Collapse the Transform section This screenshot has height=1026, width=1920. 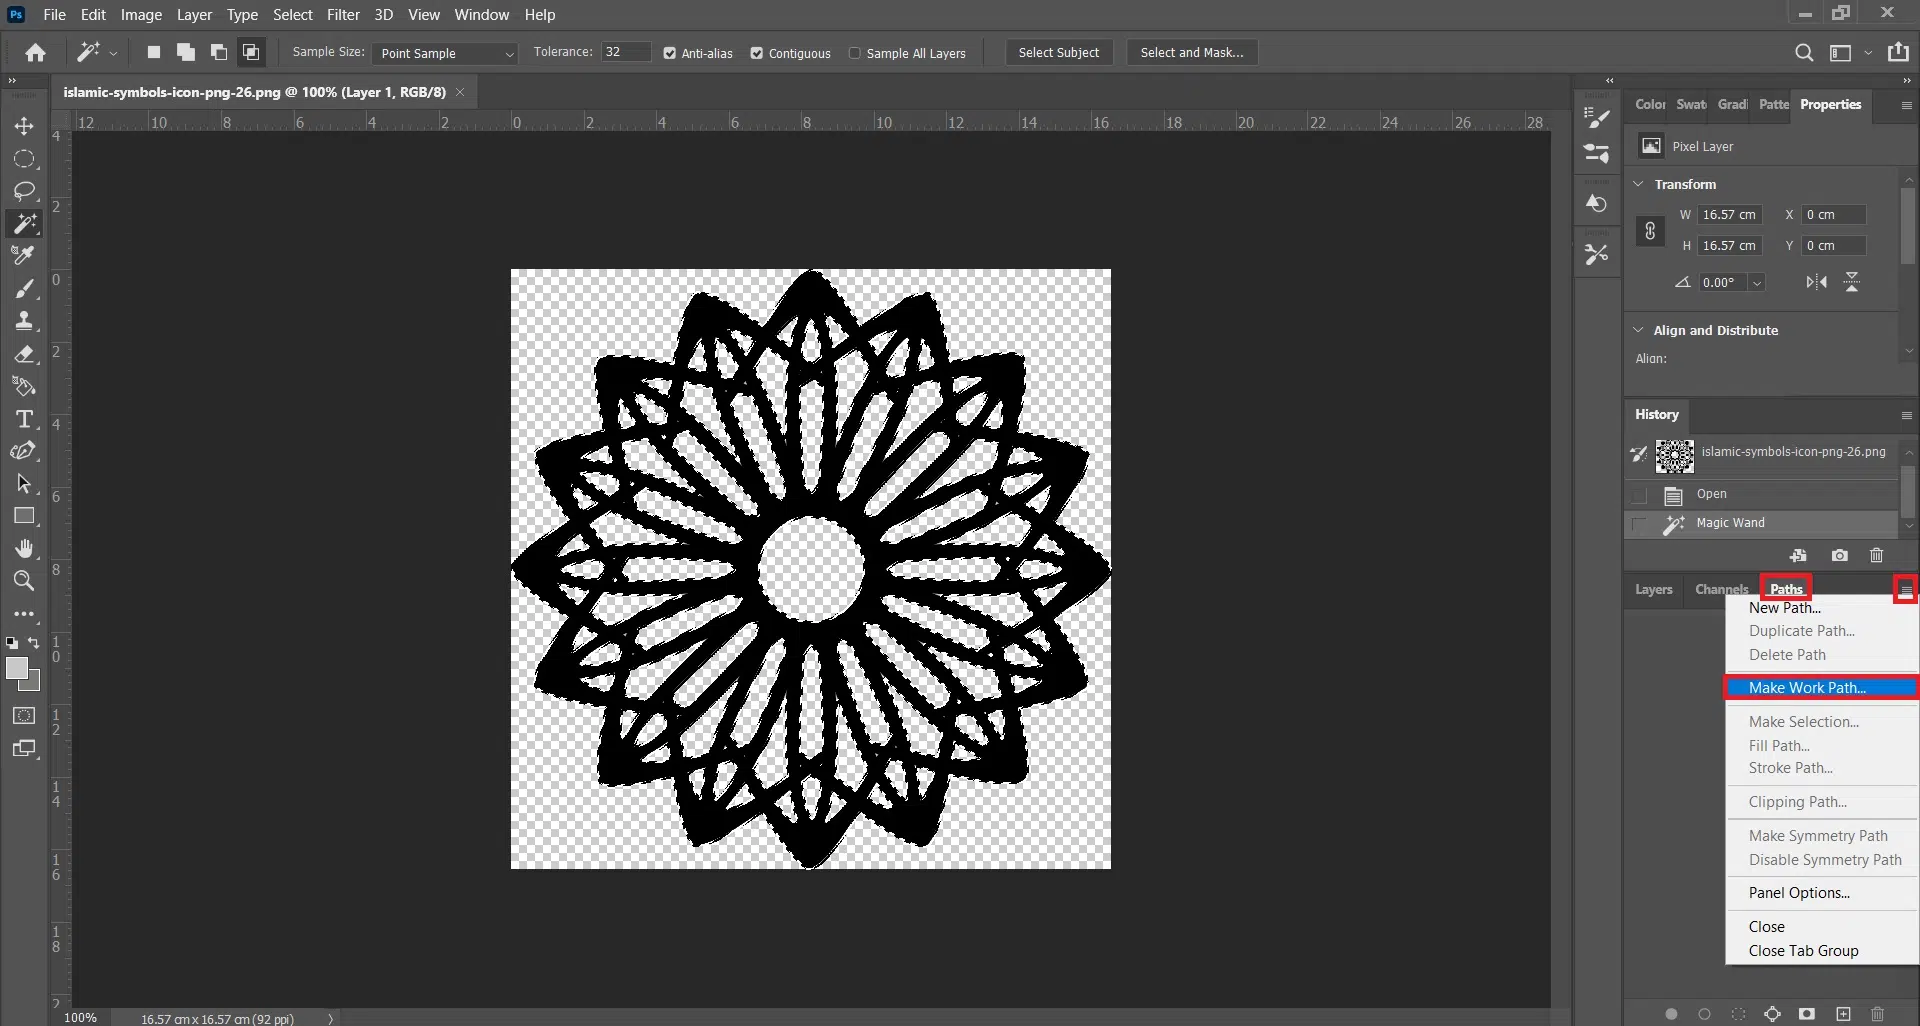(x=1638, y=184)
